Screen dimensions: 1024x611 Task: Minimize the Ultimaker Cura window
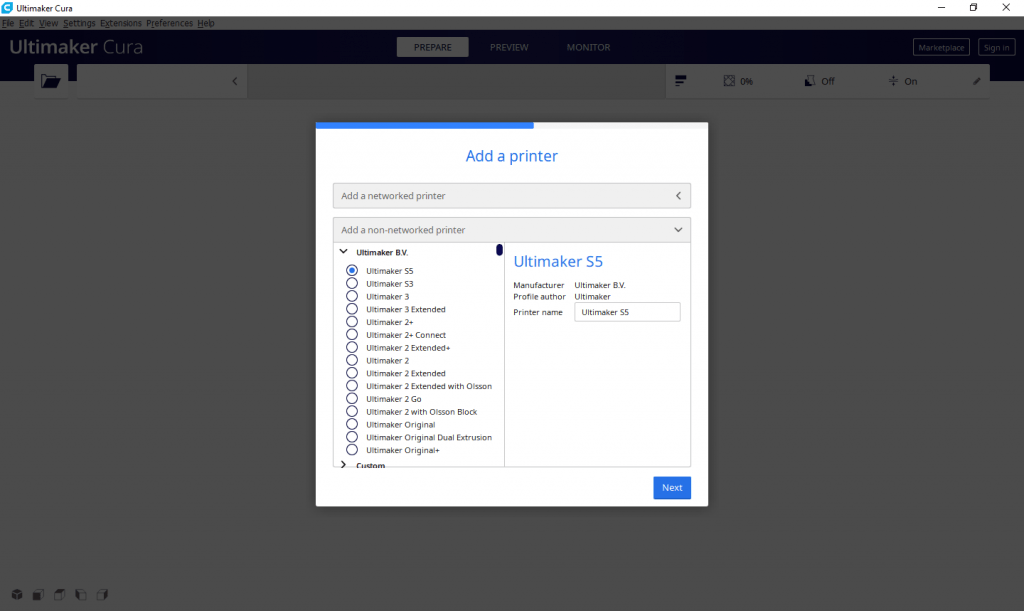click(941, 8)
